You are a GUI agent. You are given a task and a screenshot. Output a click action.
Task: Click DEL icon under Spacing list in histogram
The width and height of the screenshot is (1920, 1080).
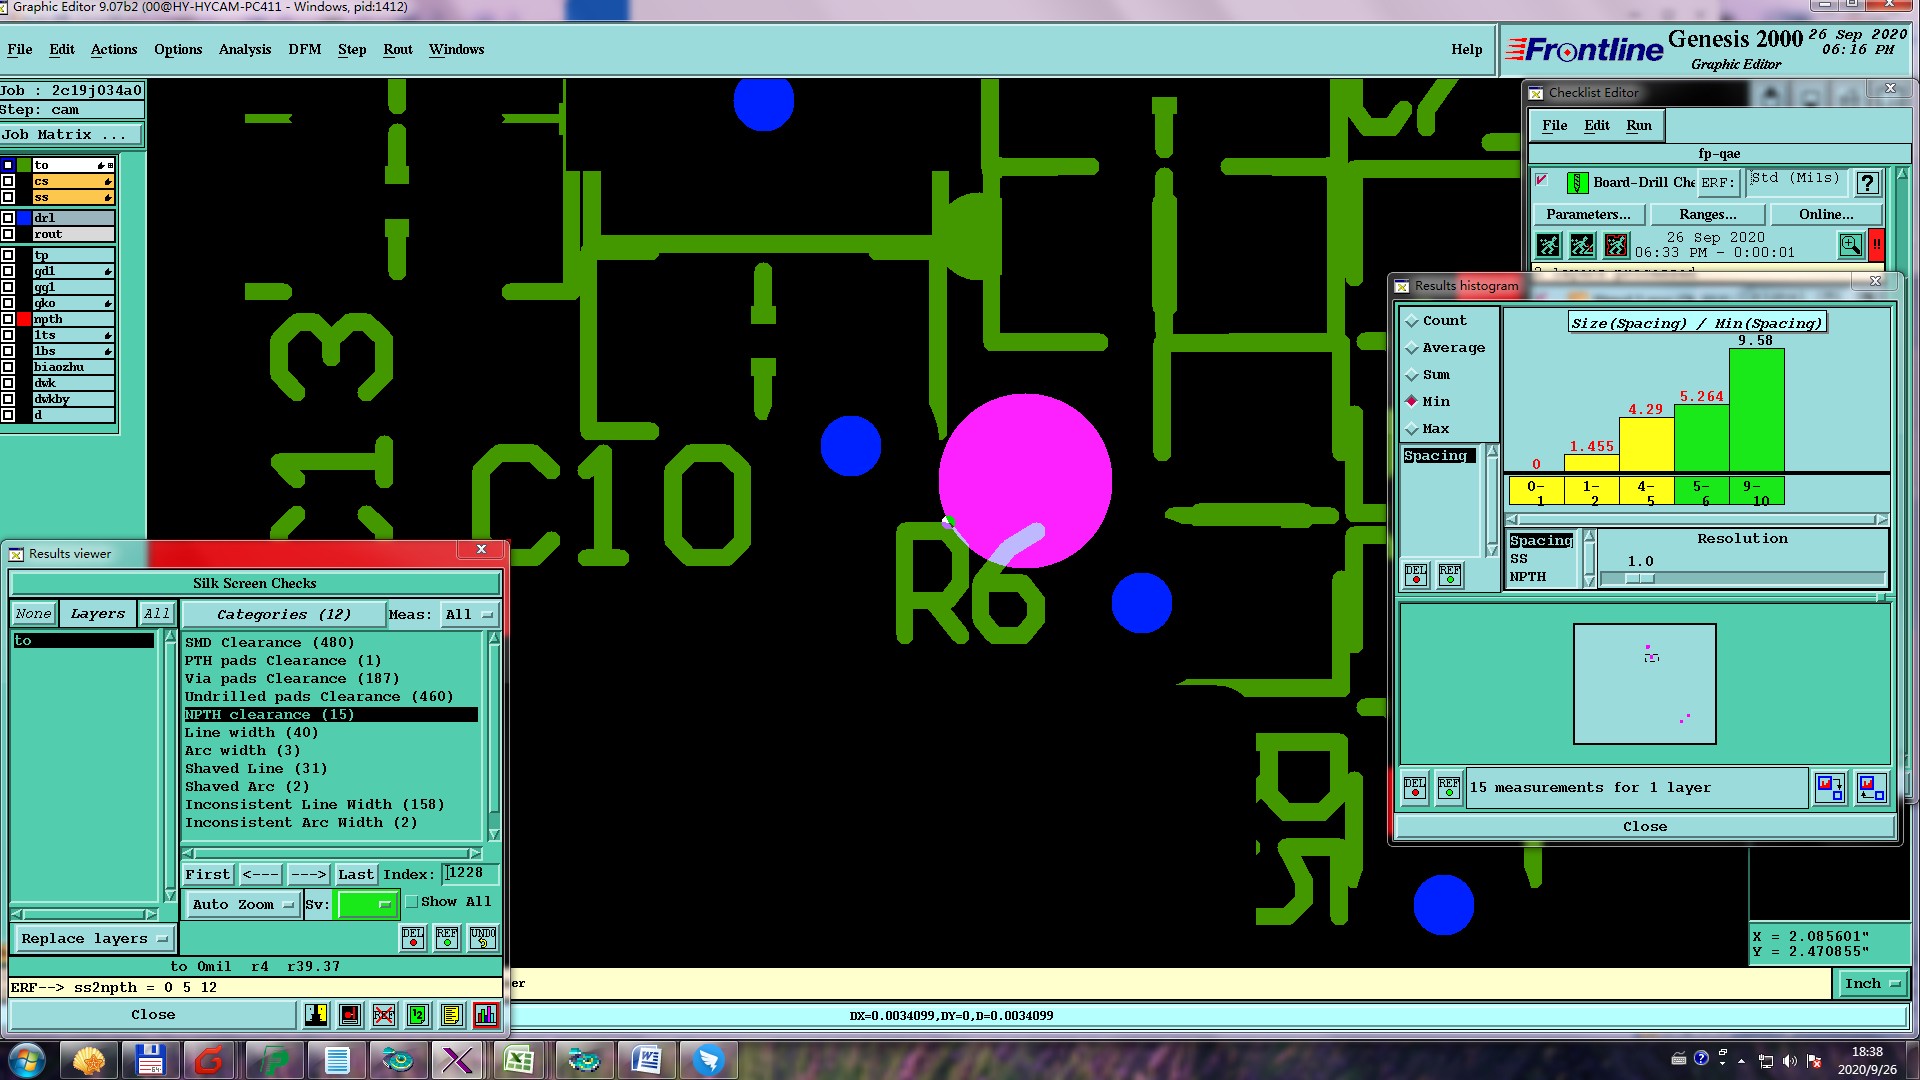1416,574
